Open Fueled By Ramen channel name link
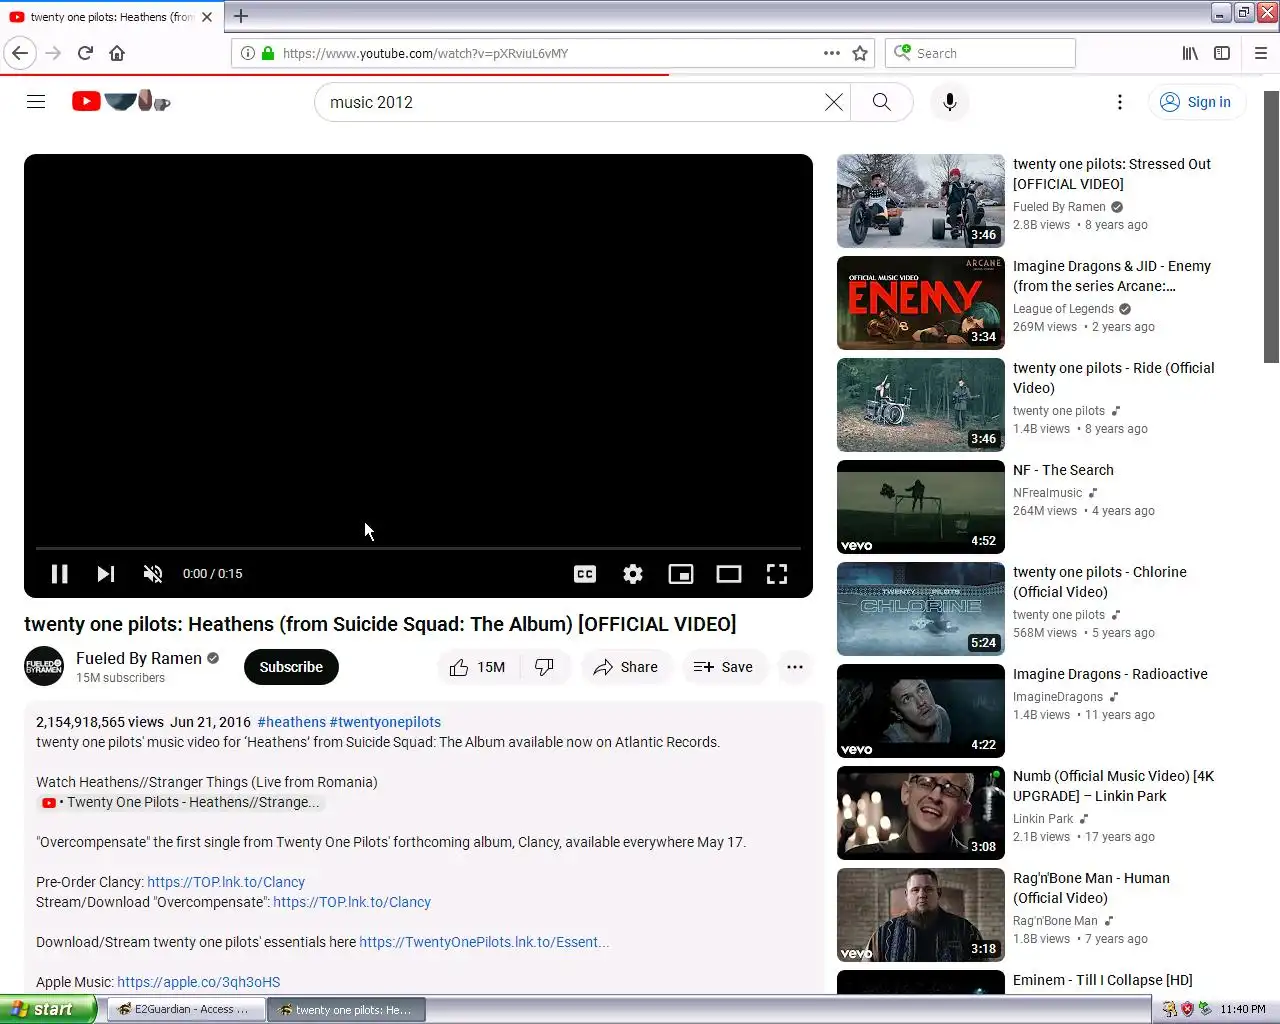The width and height of the screenshot is (1280, 1024). click(139, 658)
